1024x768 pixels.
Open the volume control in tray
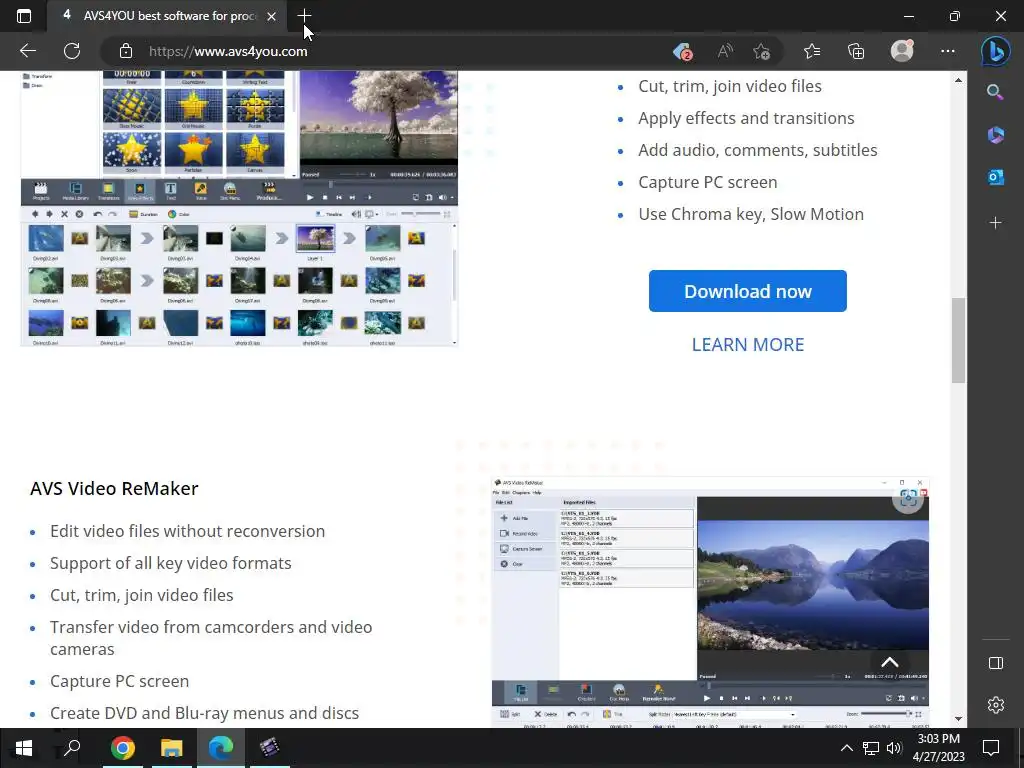point(894,748)
